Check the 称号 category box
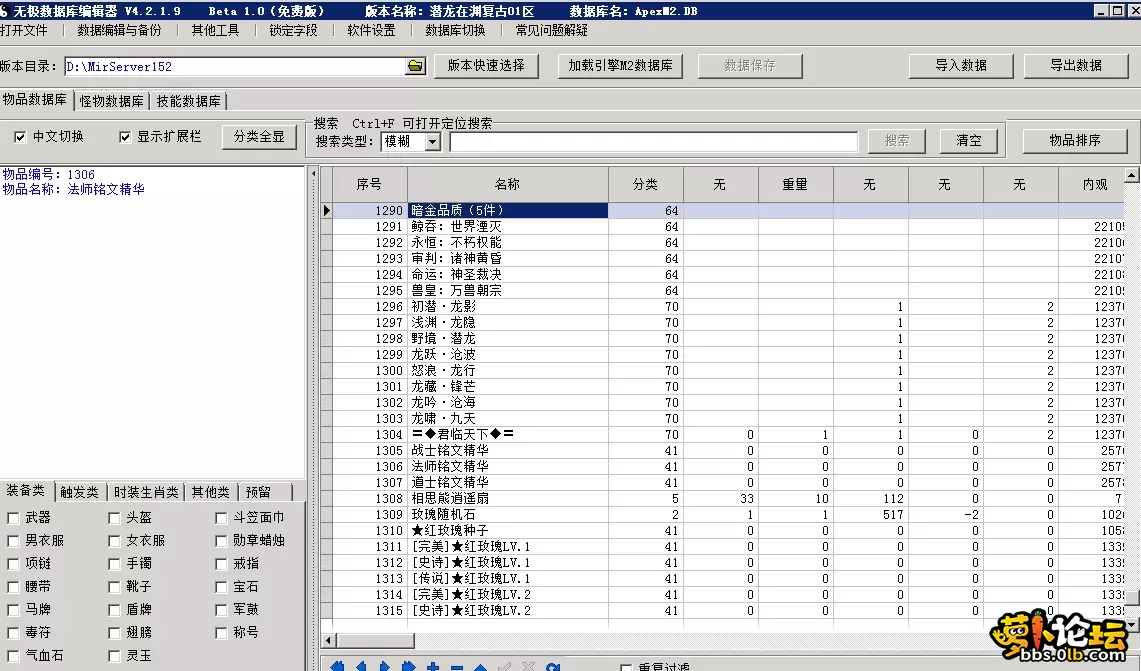Screen dimensions: 1141x671 (221, 633)
